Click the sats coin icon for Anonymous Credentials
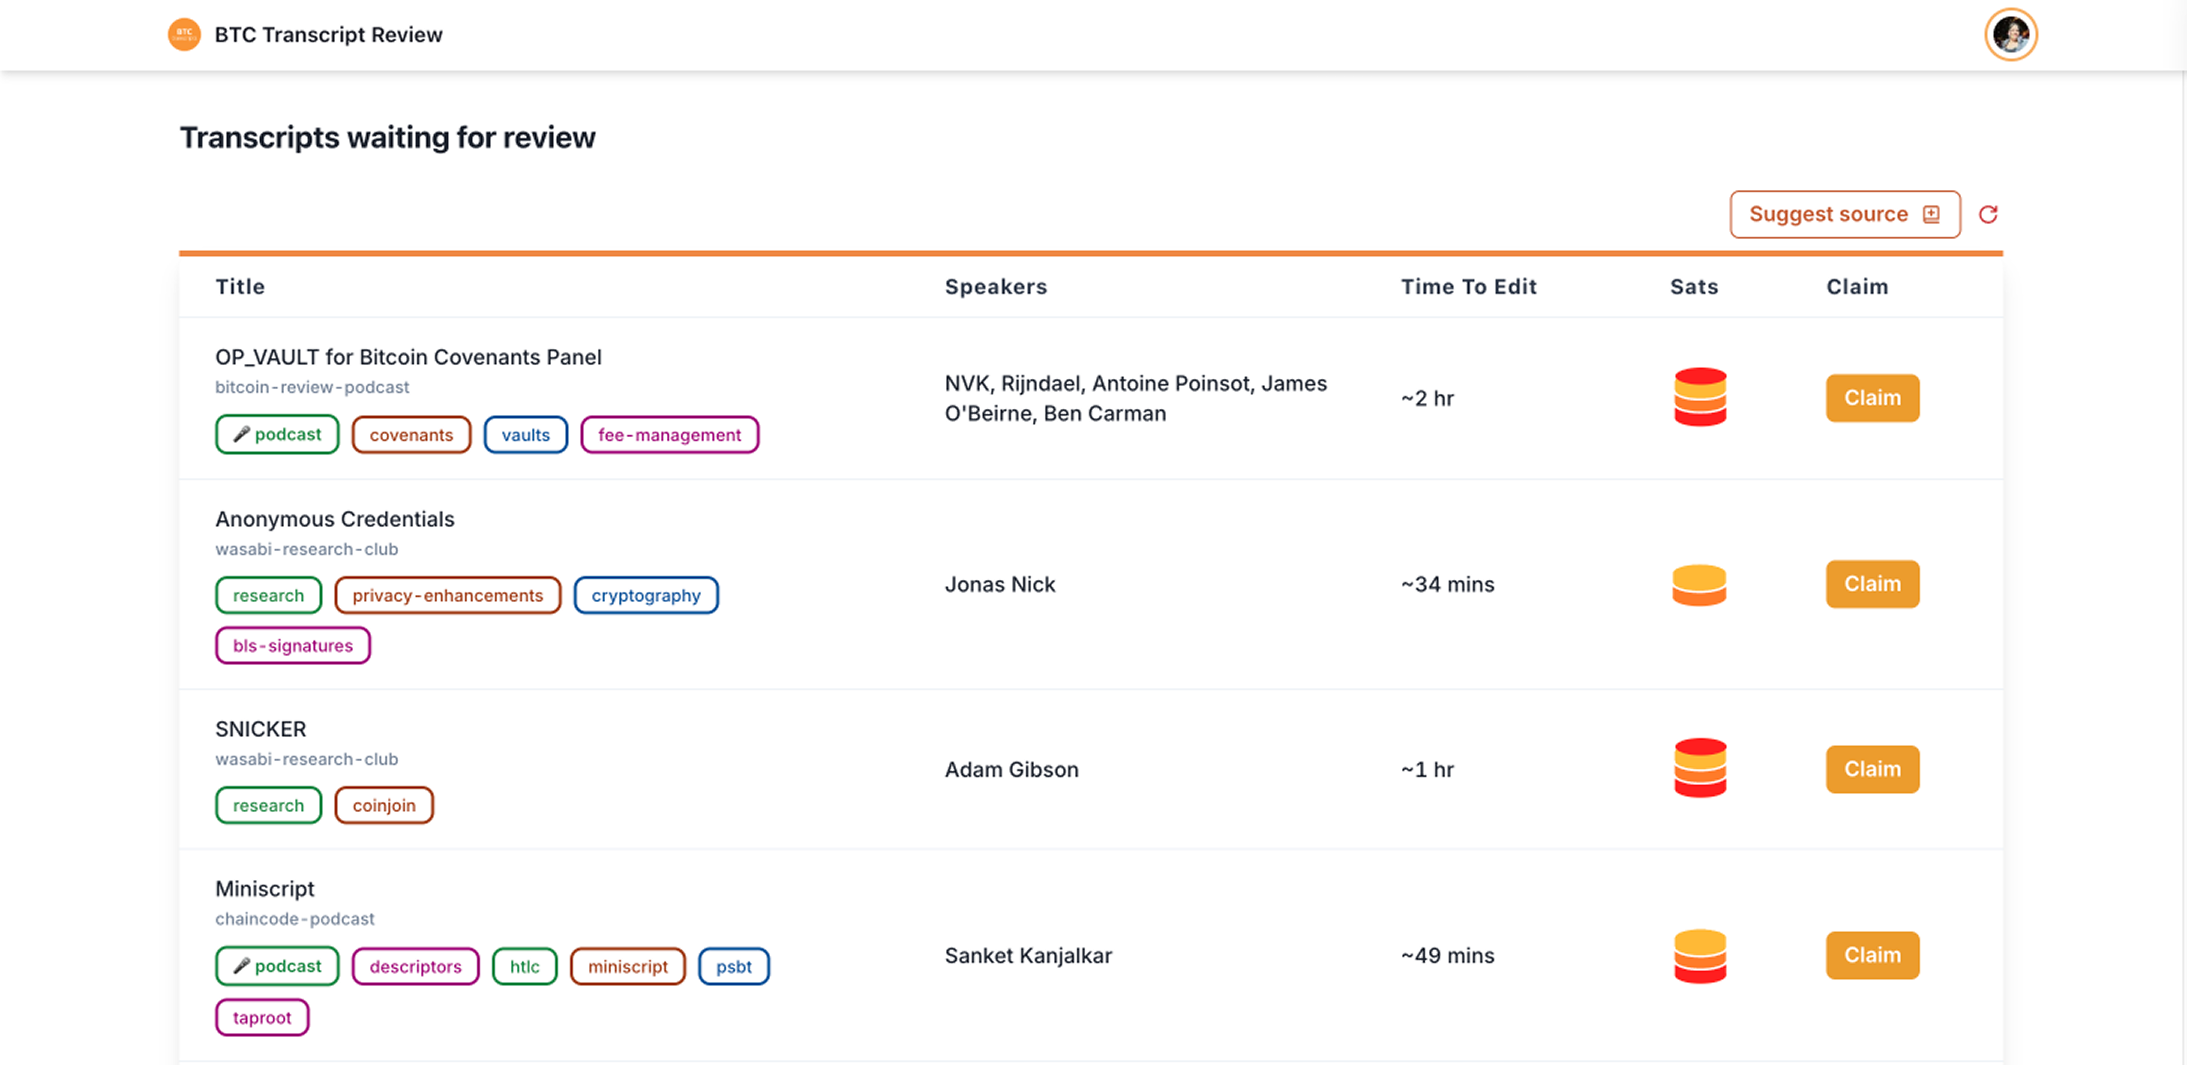2187x1065 pixels. tap(1700, 585)
